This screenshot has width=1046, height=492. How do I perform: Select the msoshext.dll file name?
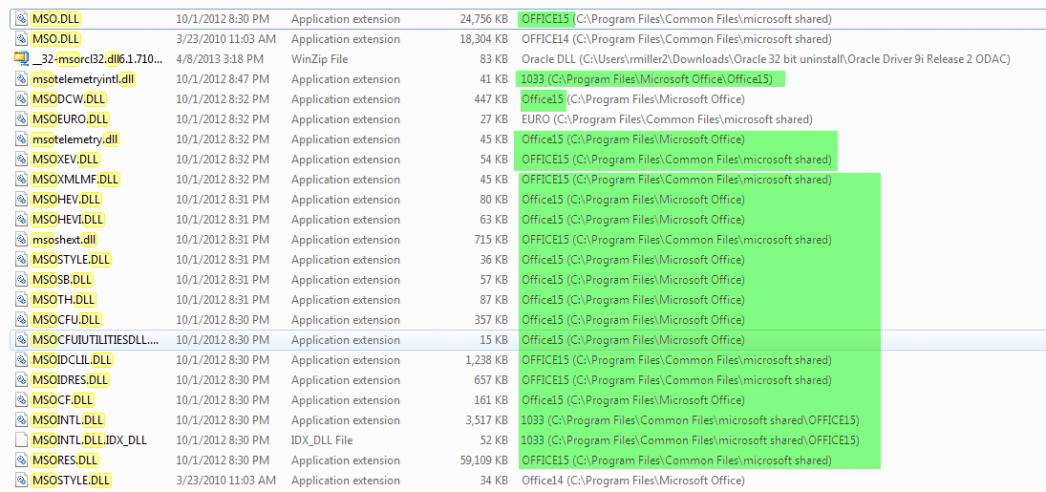(x=65, y=239)
